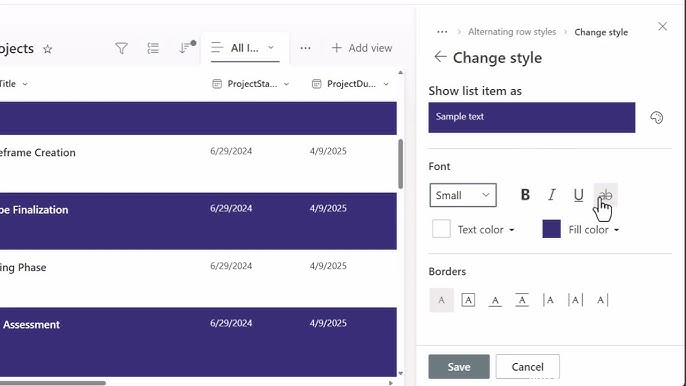Expand the Text color dropdown
Viewport: 686px width, 386px height.
click(x=486, y=230)
